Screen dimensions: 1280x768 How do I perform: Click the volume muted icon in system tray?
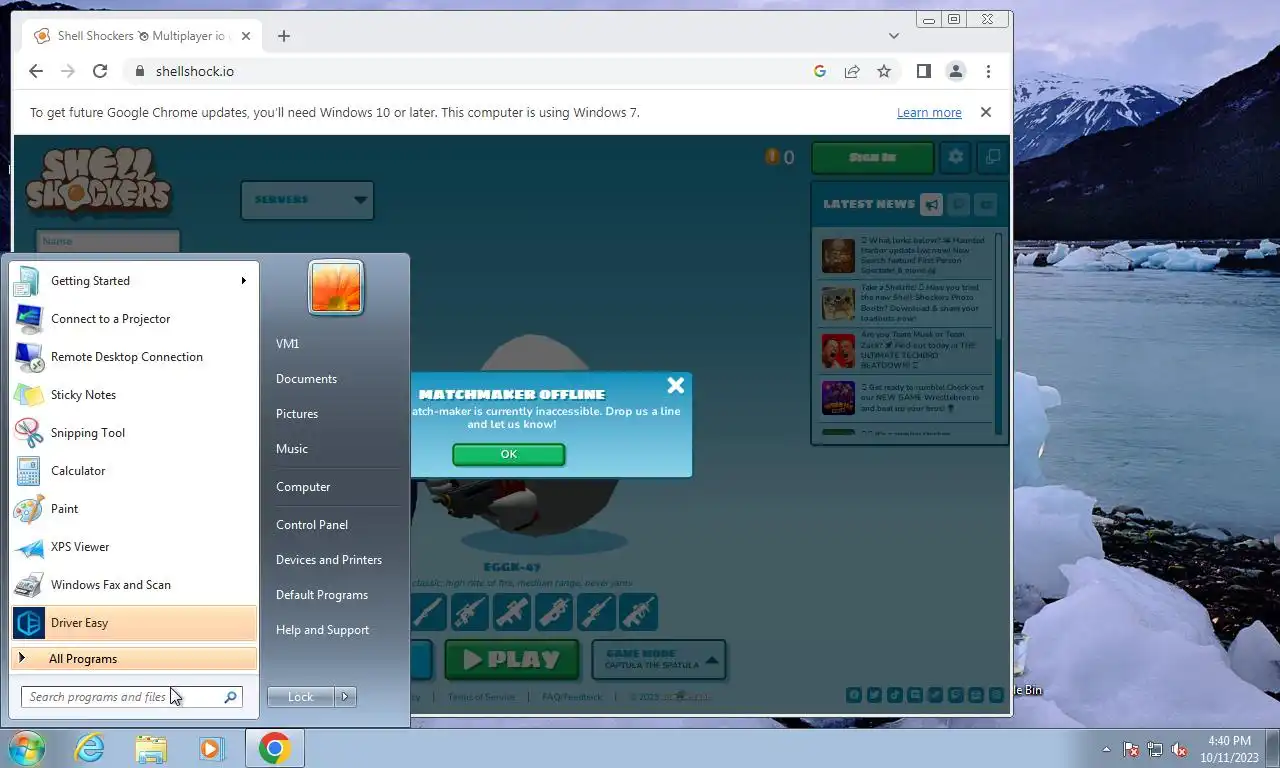coord(1179,749)
